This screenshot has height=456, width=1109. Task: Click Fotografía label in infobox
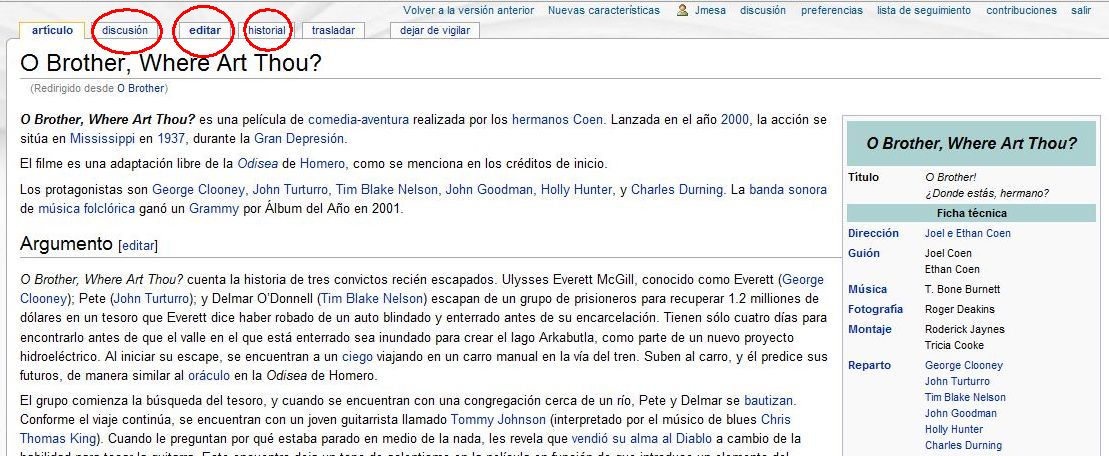[x=876, y=309]
